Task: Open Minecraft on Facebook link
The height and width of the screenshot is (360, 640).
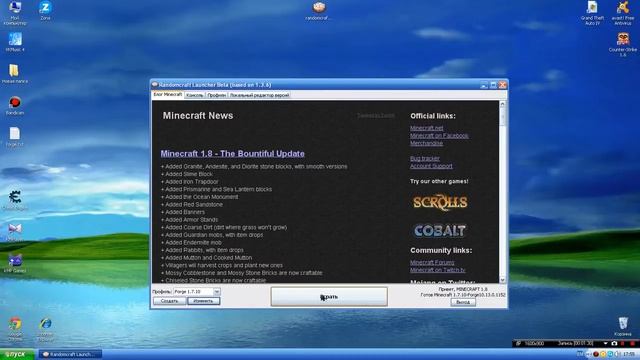Action: 439,136
